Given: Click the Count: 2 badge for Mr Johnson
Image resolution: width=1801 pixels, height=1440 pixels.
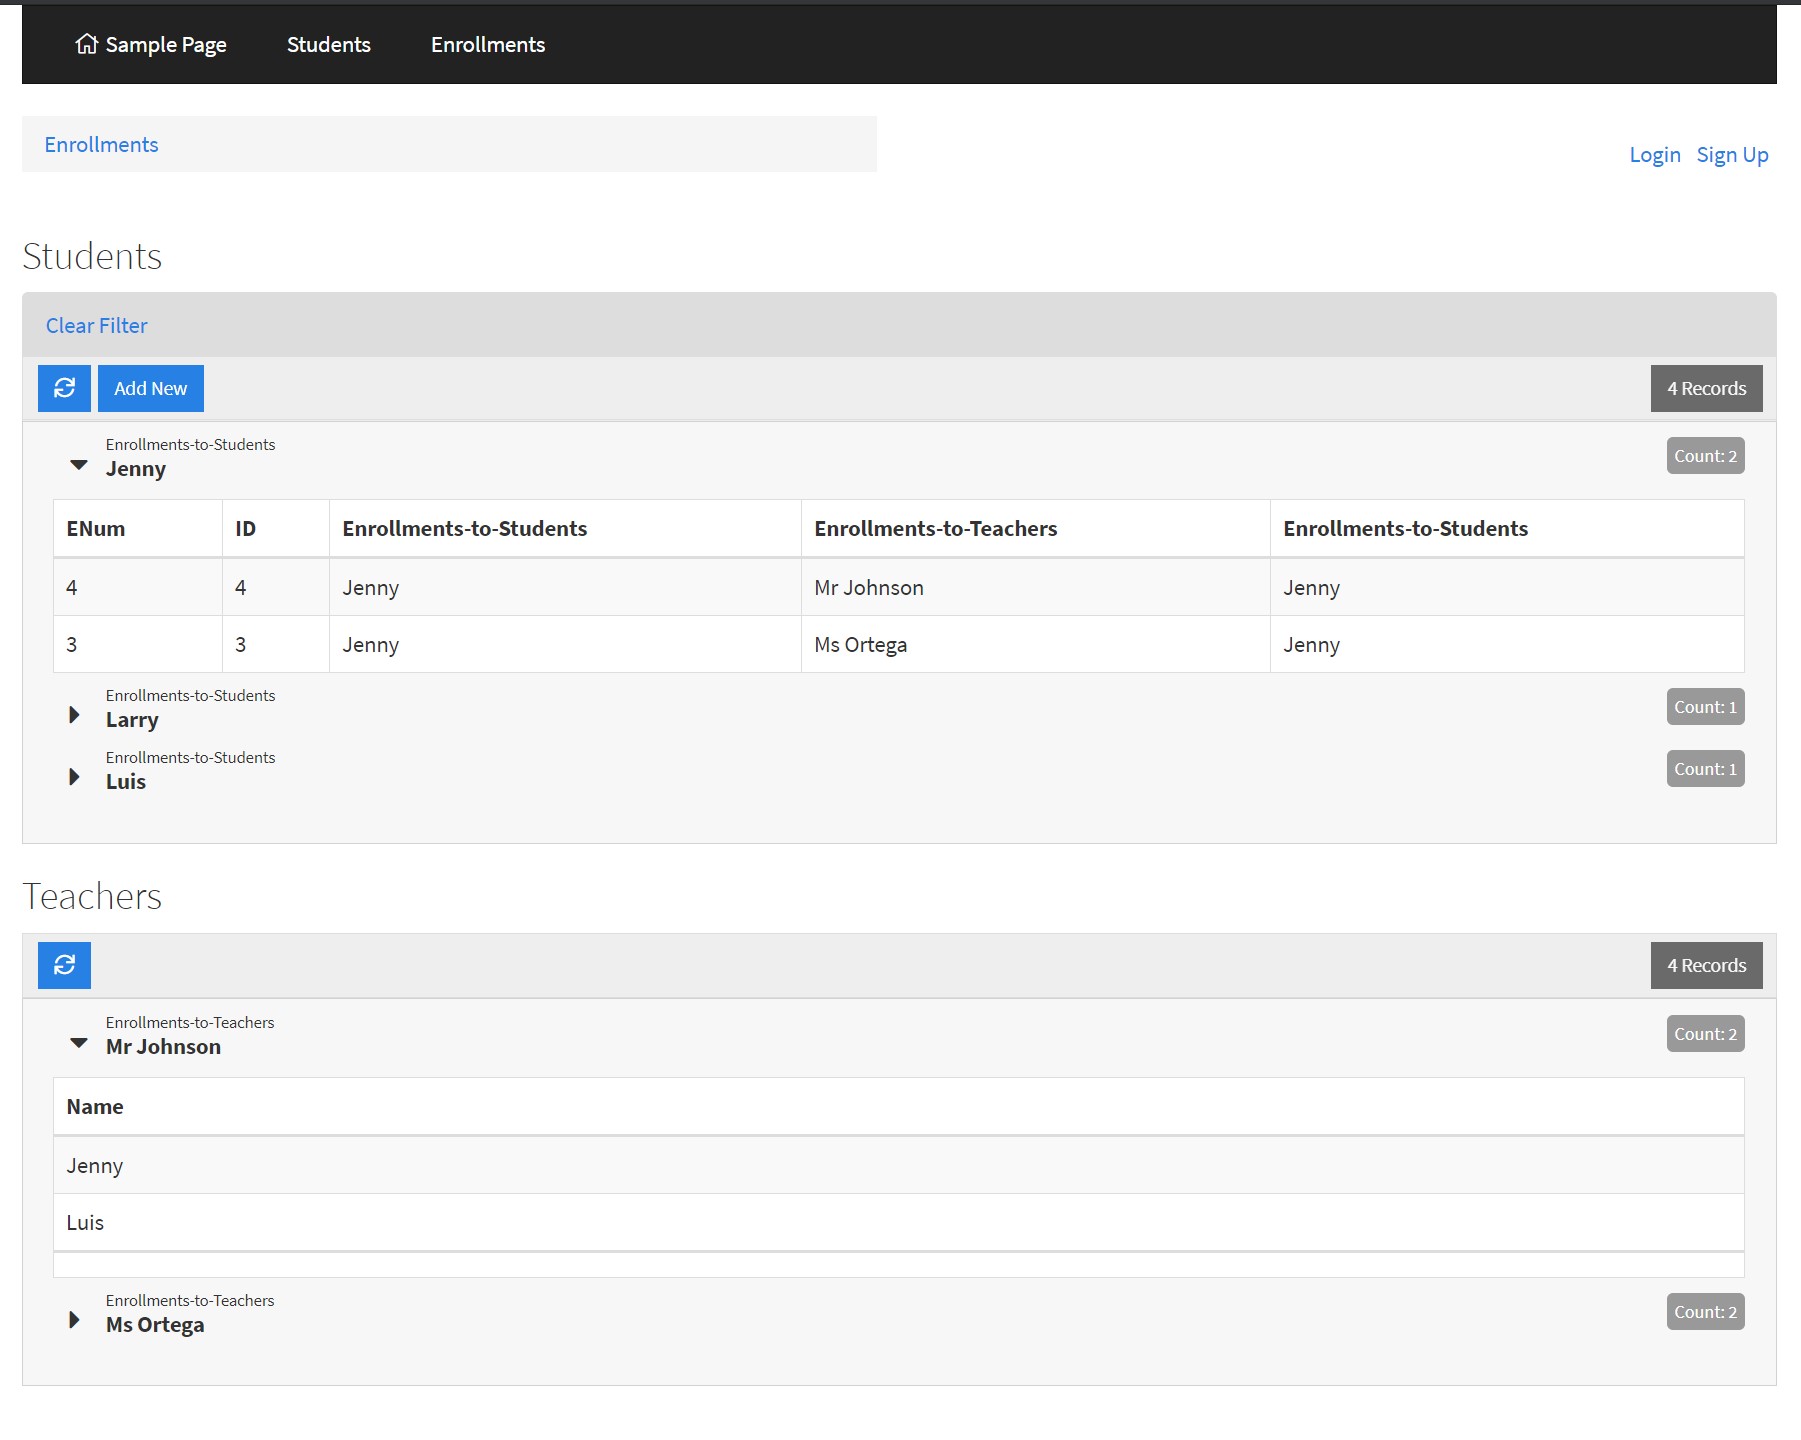Looking at the screenshot, I should (x=1706, y=1034).
